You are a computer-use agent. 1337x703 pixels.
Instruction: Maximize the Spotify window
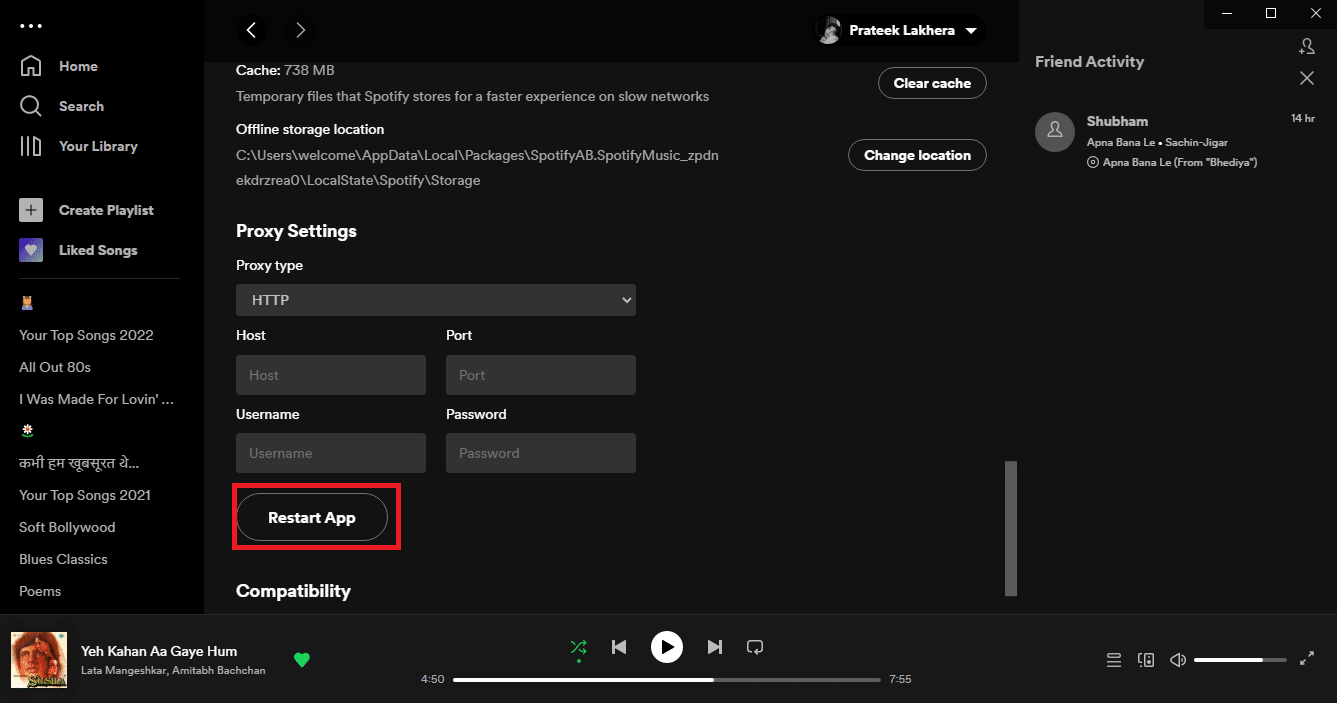point(1270,13)
